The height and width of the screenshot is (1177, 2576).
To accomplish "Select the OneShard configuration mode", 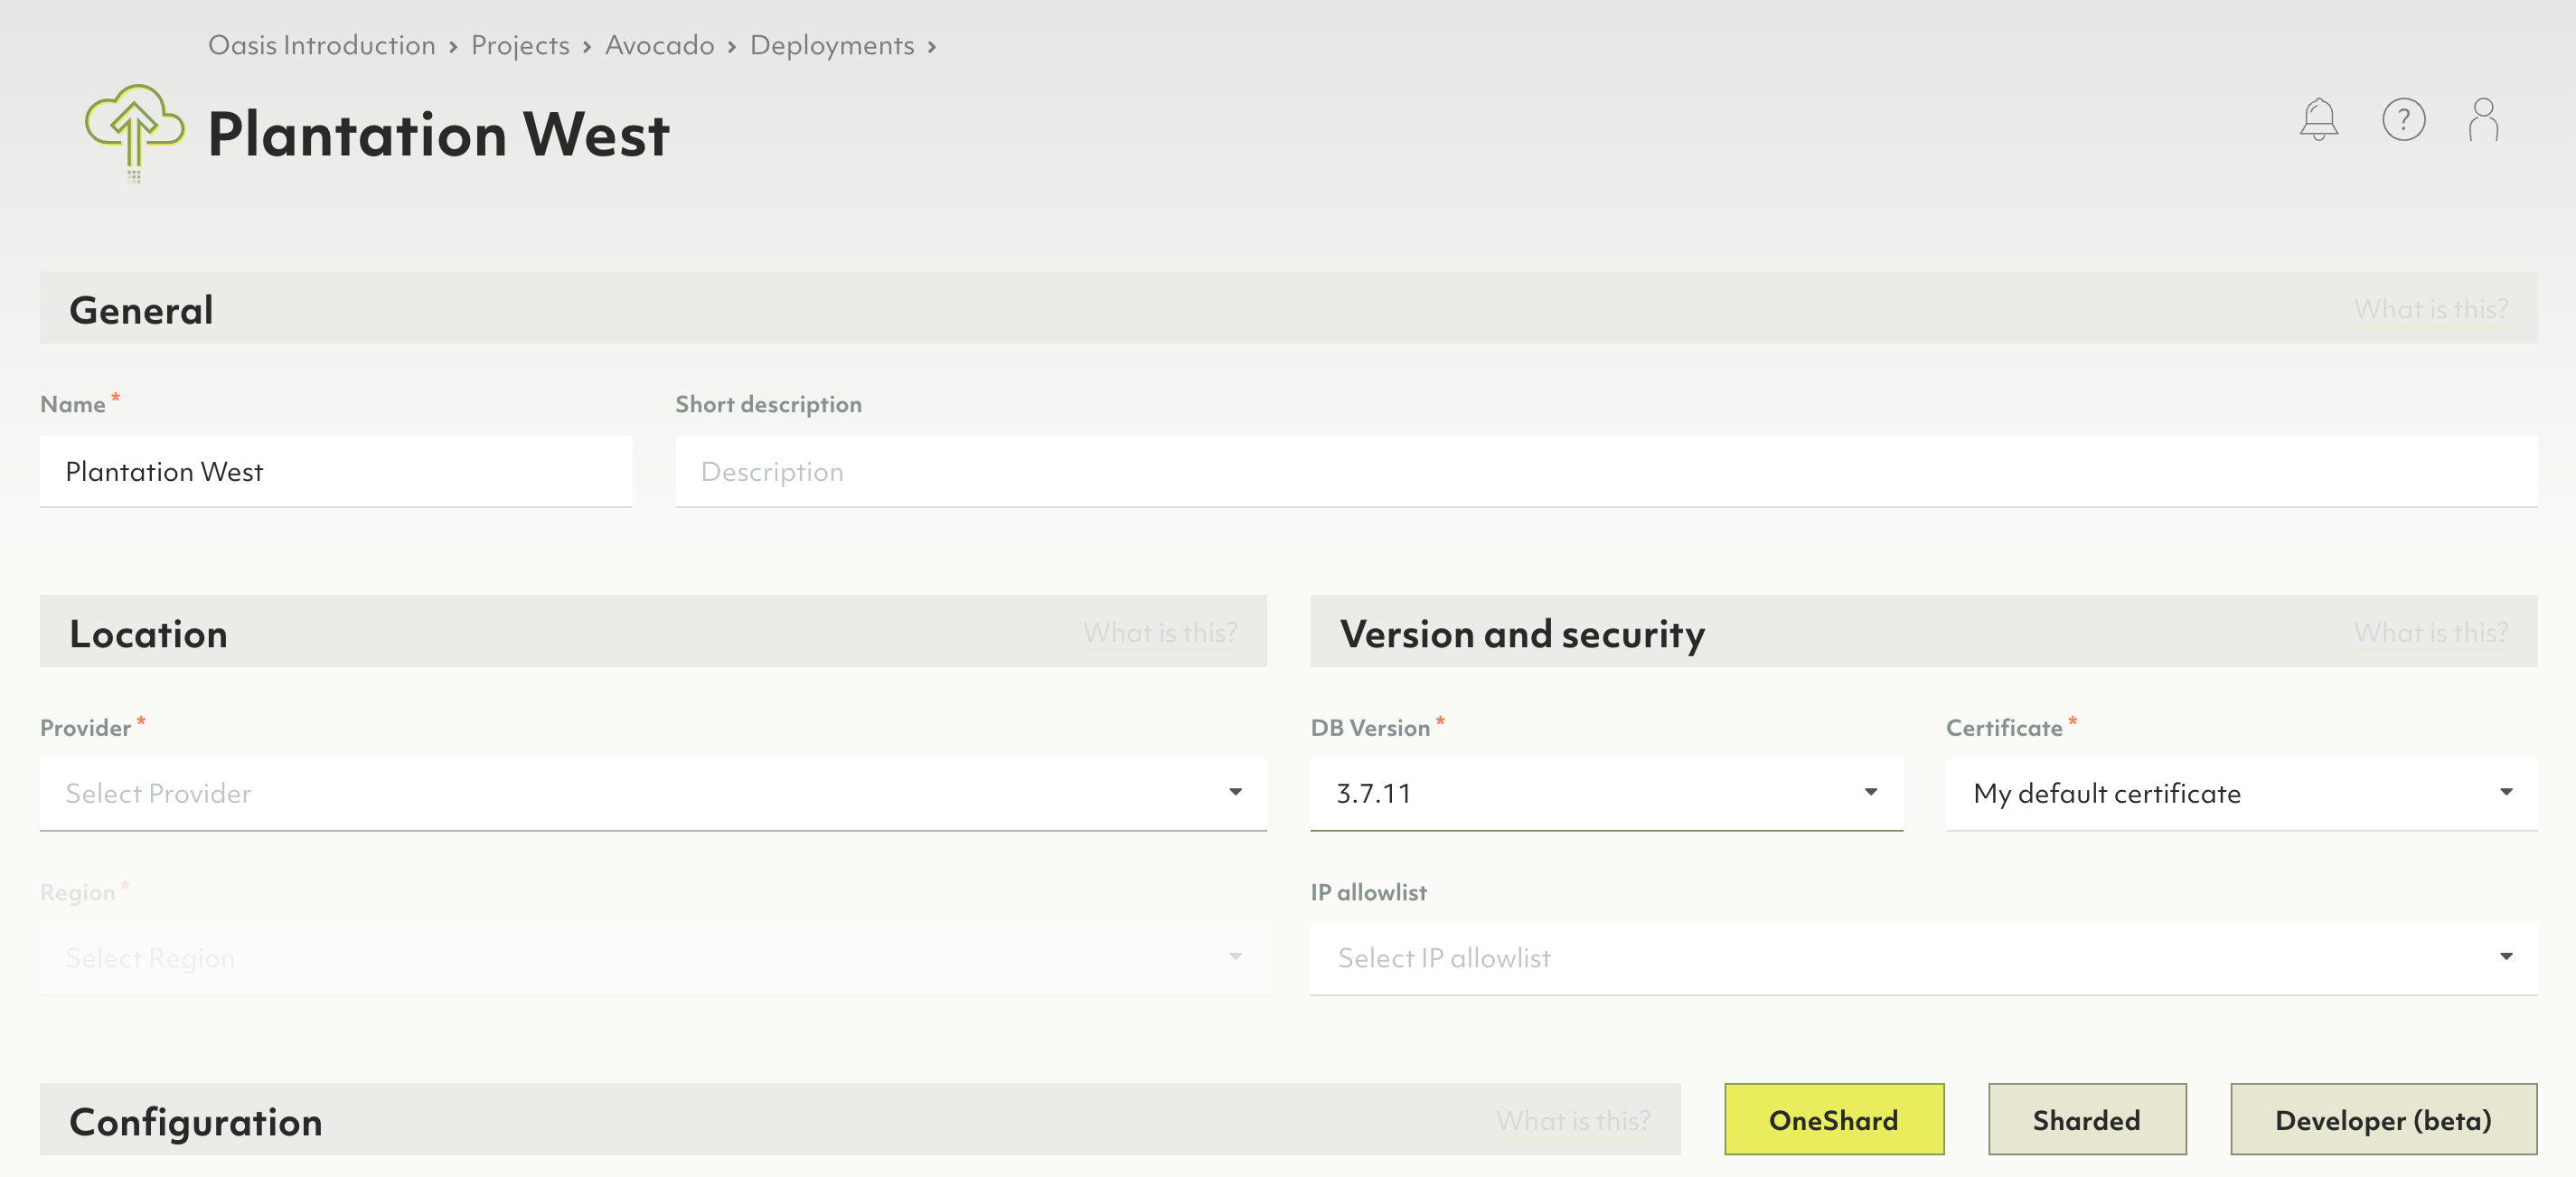I will 1833,1119.
